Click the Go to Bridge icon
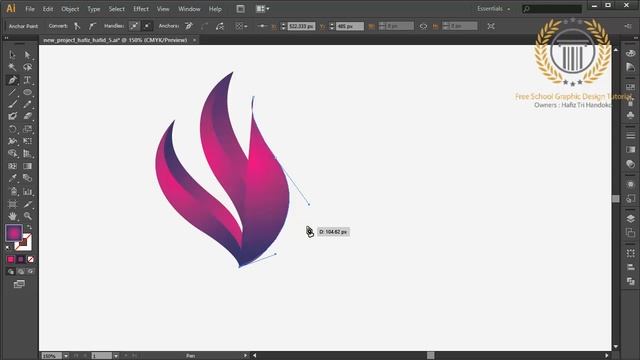 coord(240,9)
